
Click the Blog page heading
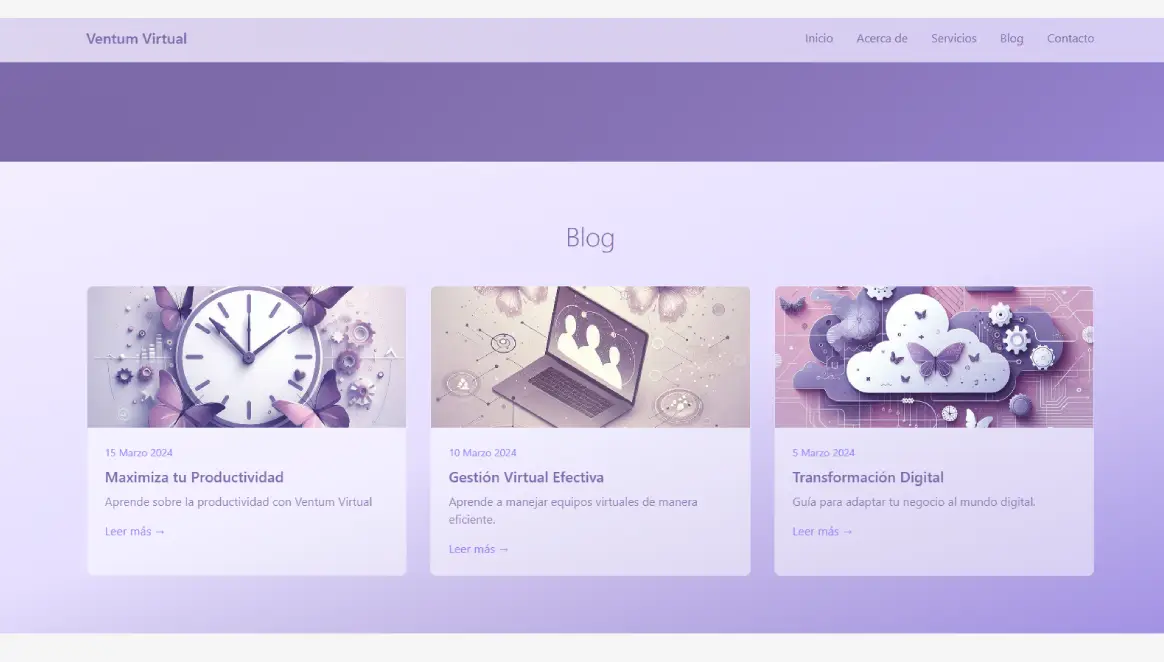click(x=590, y=238)
